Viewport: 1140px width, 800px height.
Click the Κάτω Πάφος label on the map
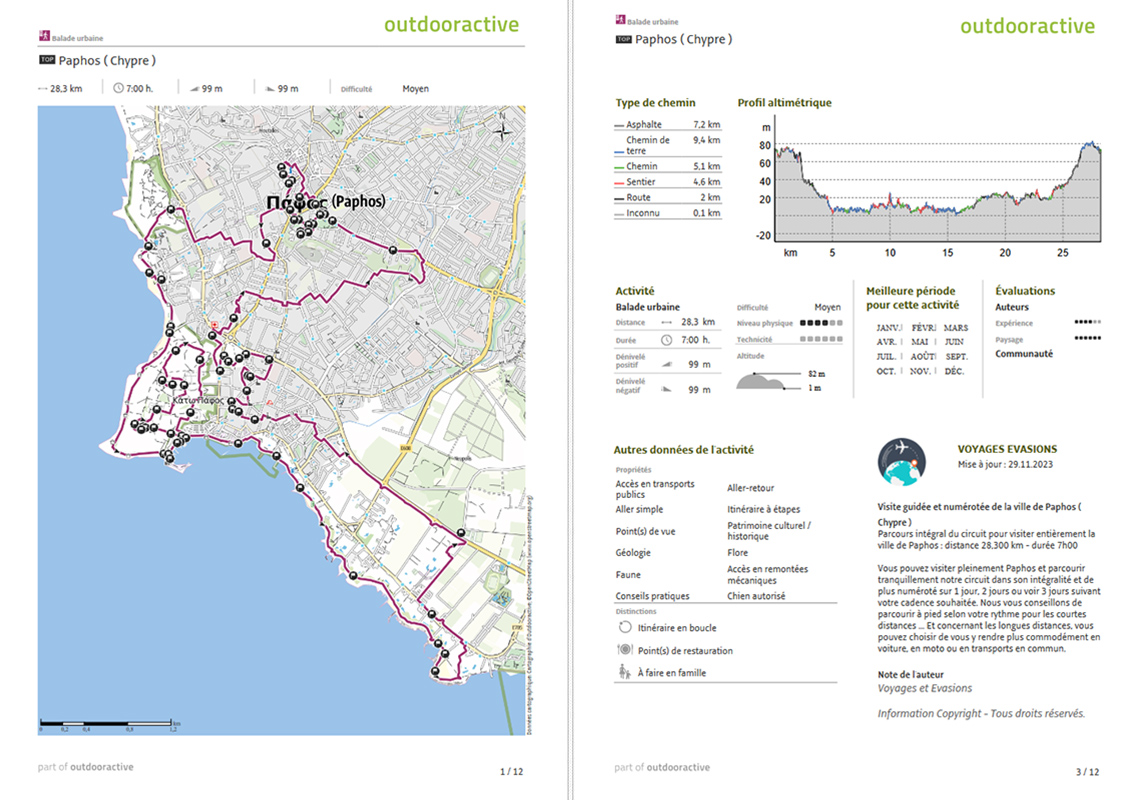click(x=198, y=400)
